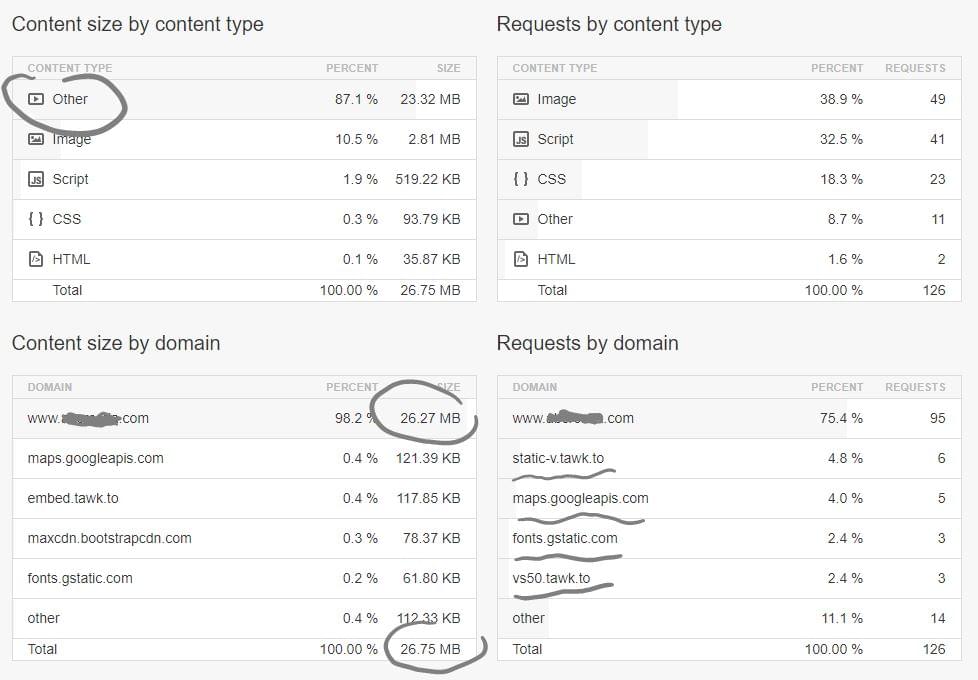The height and width of the screenshot is (680, 978).
Task: Sort requests by content type by REQUESTS header
Action: coord(914,68)
